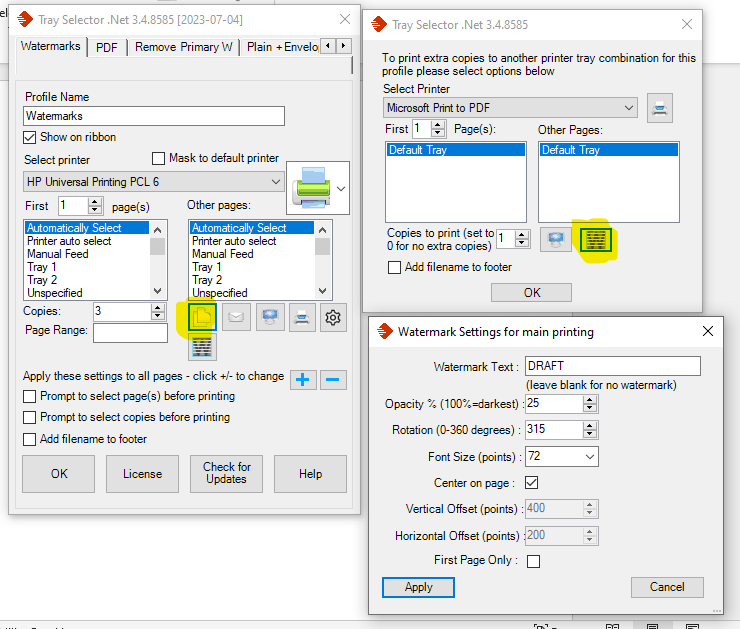Switch to the PDF tab
740x629 pixels.
click(106, 47)
